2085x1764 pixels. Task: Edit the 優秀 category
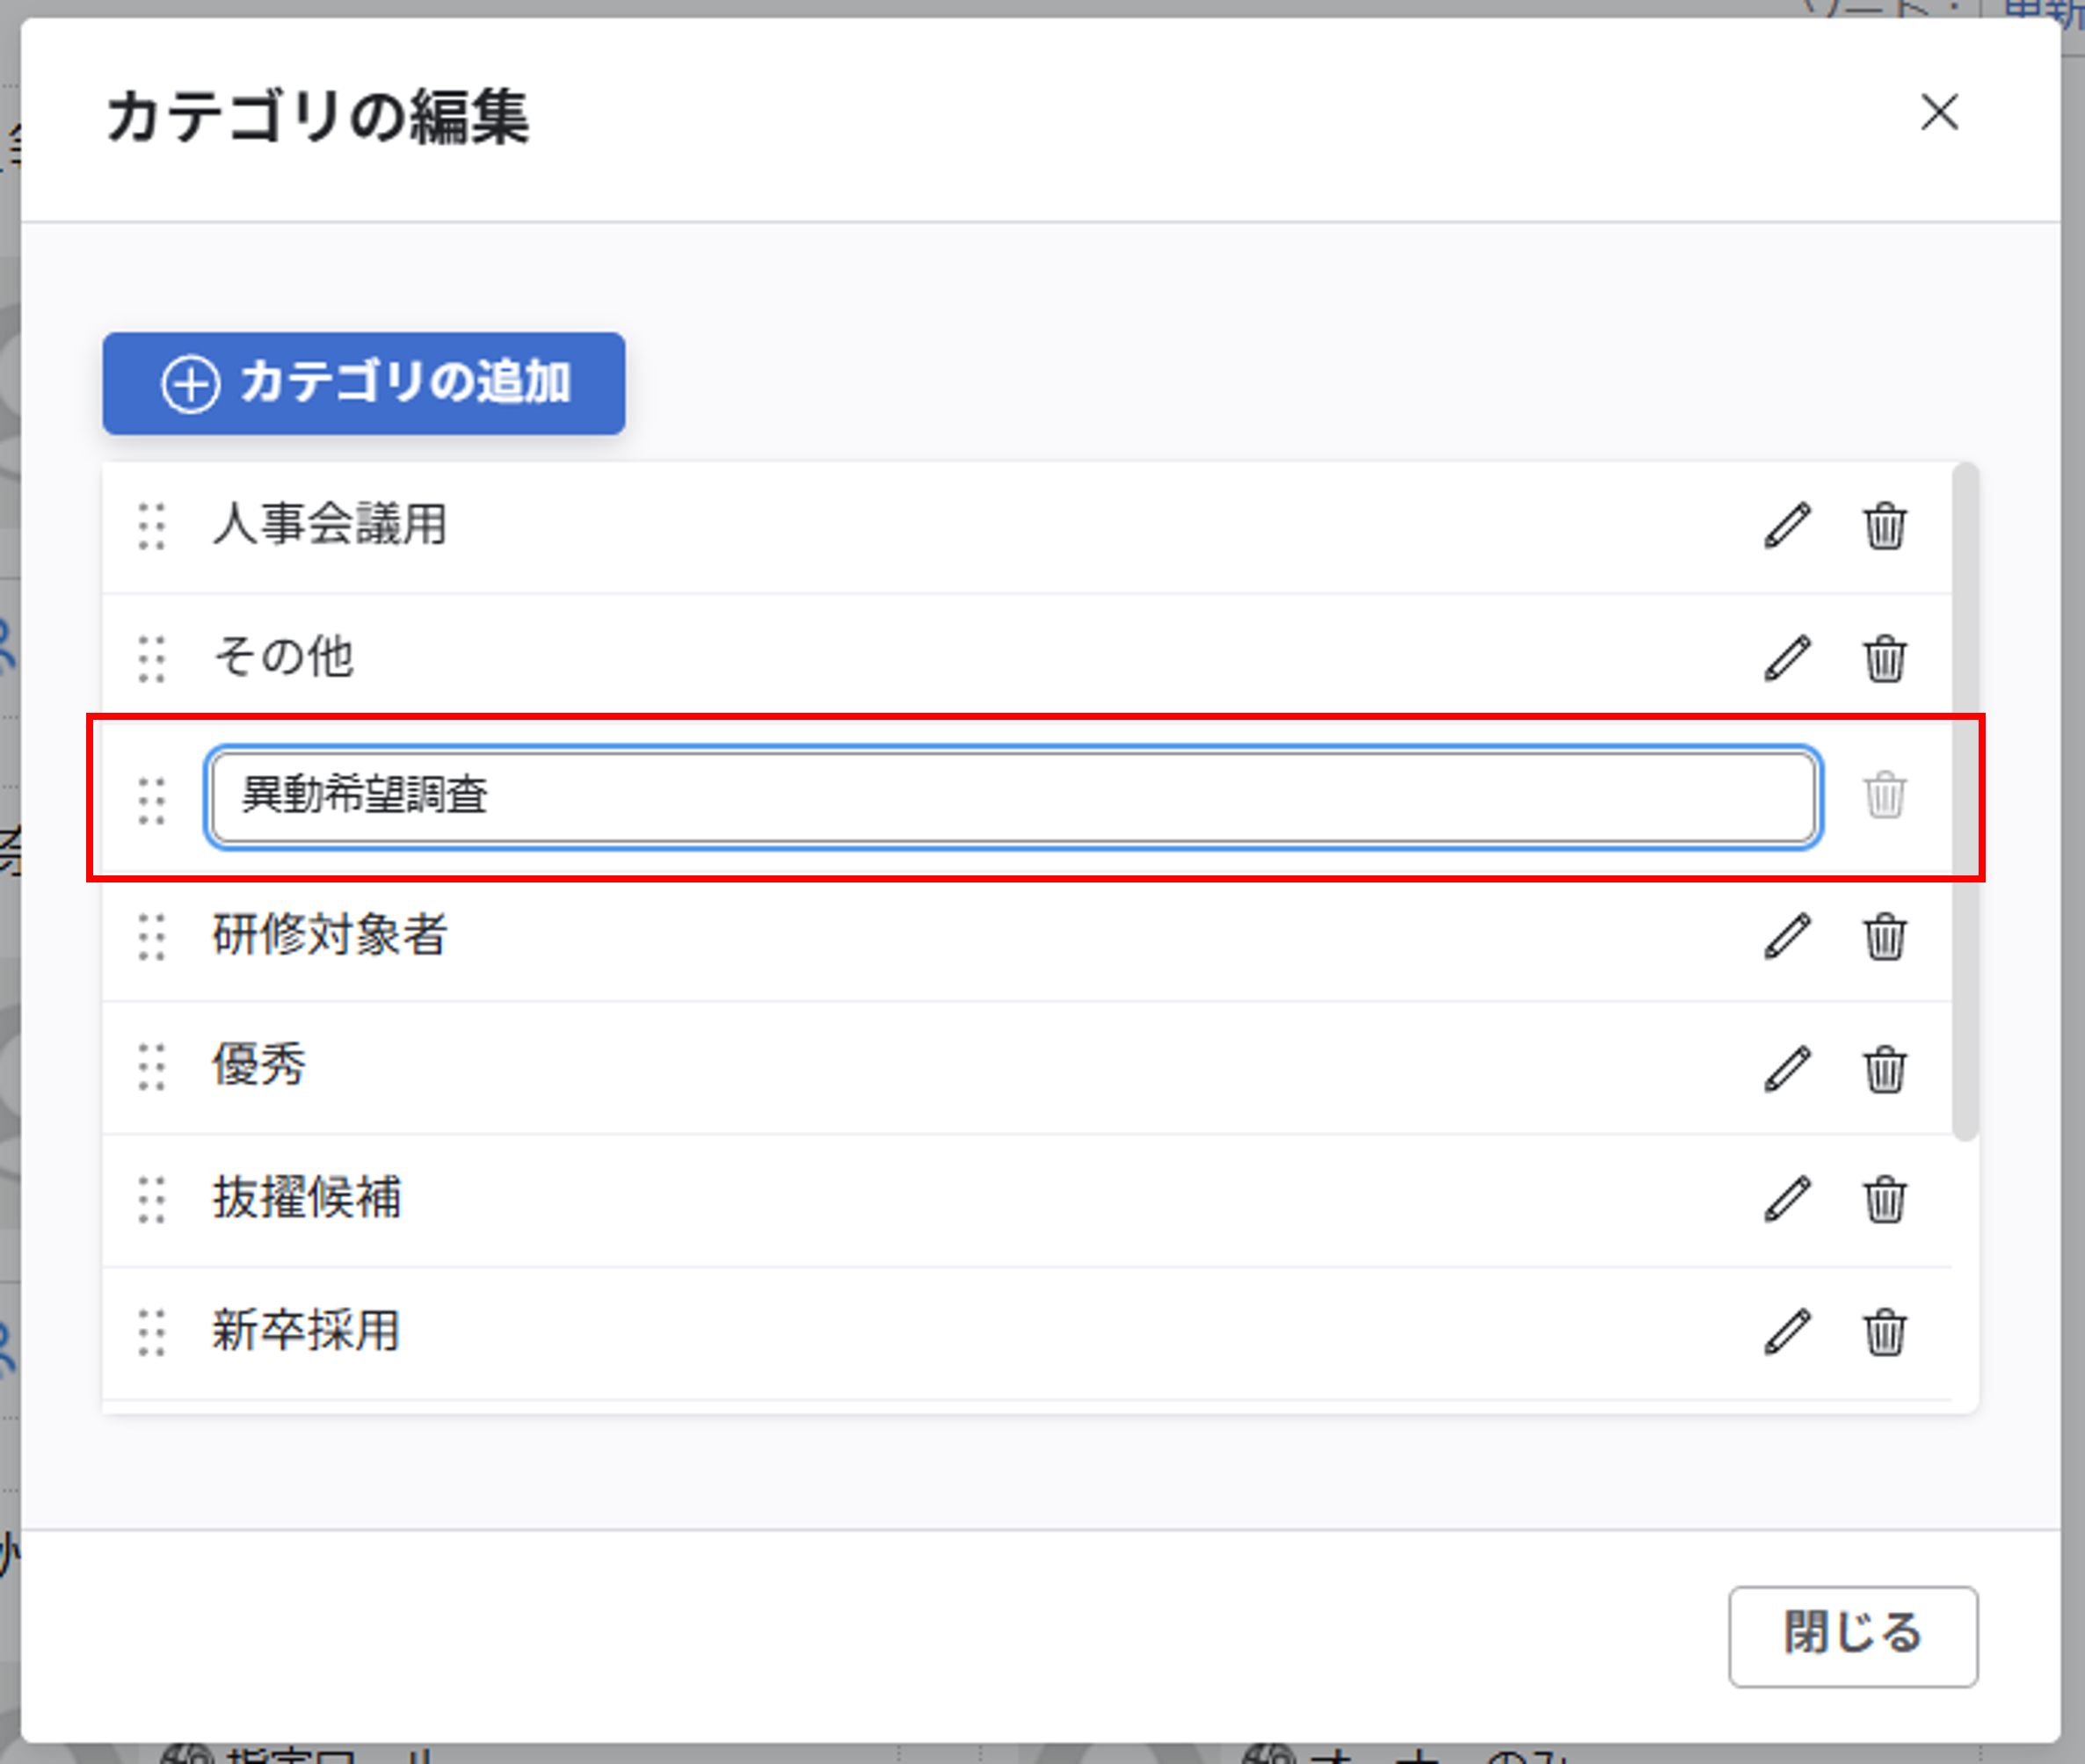(x=1787, y=1068)
